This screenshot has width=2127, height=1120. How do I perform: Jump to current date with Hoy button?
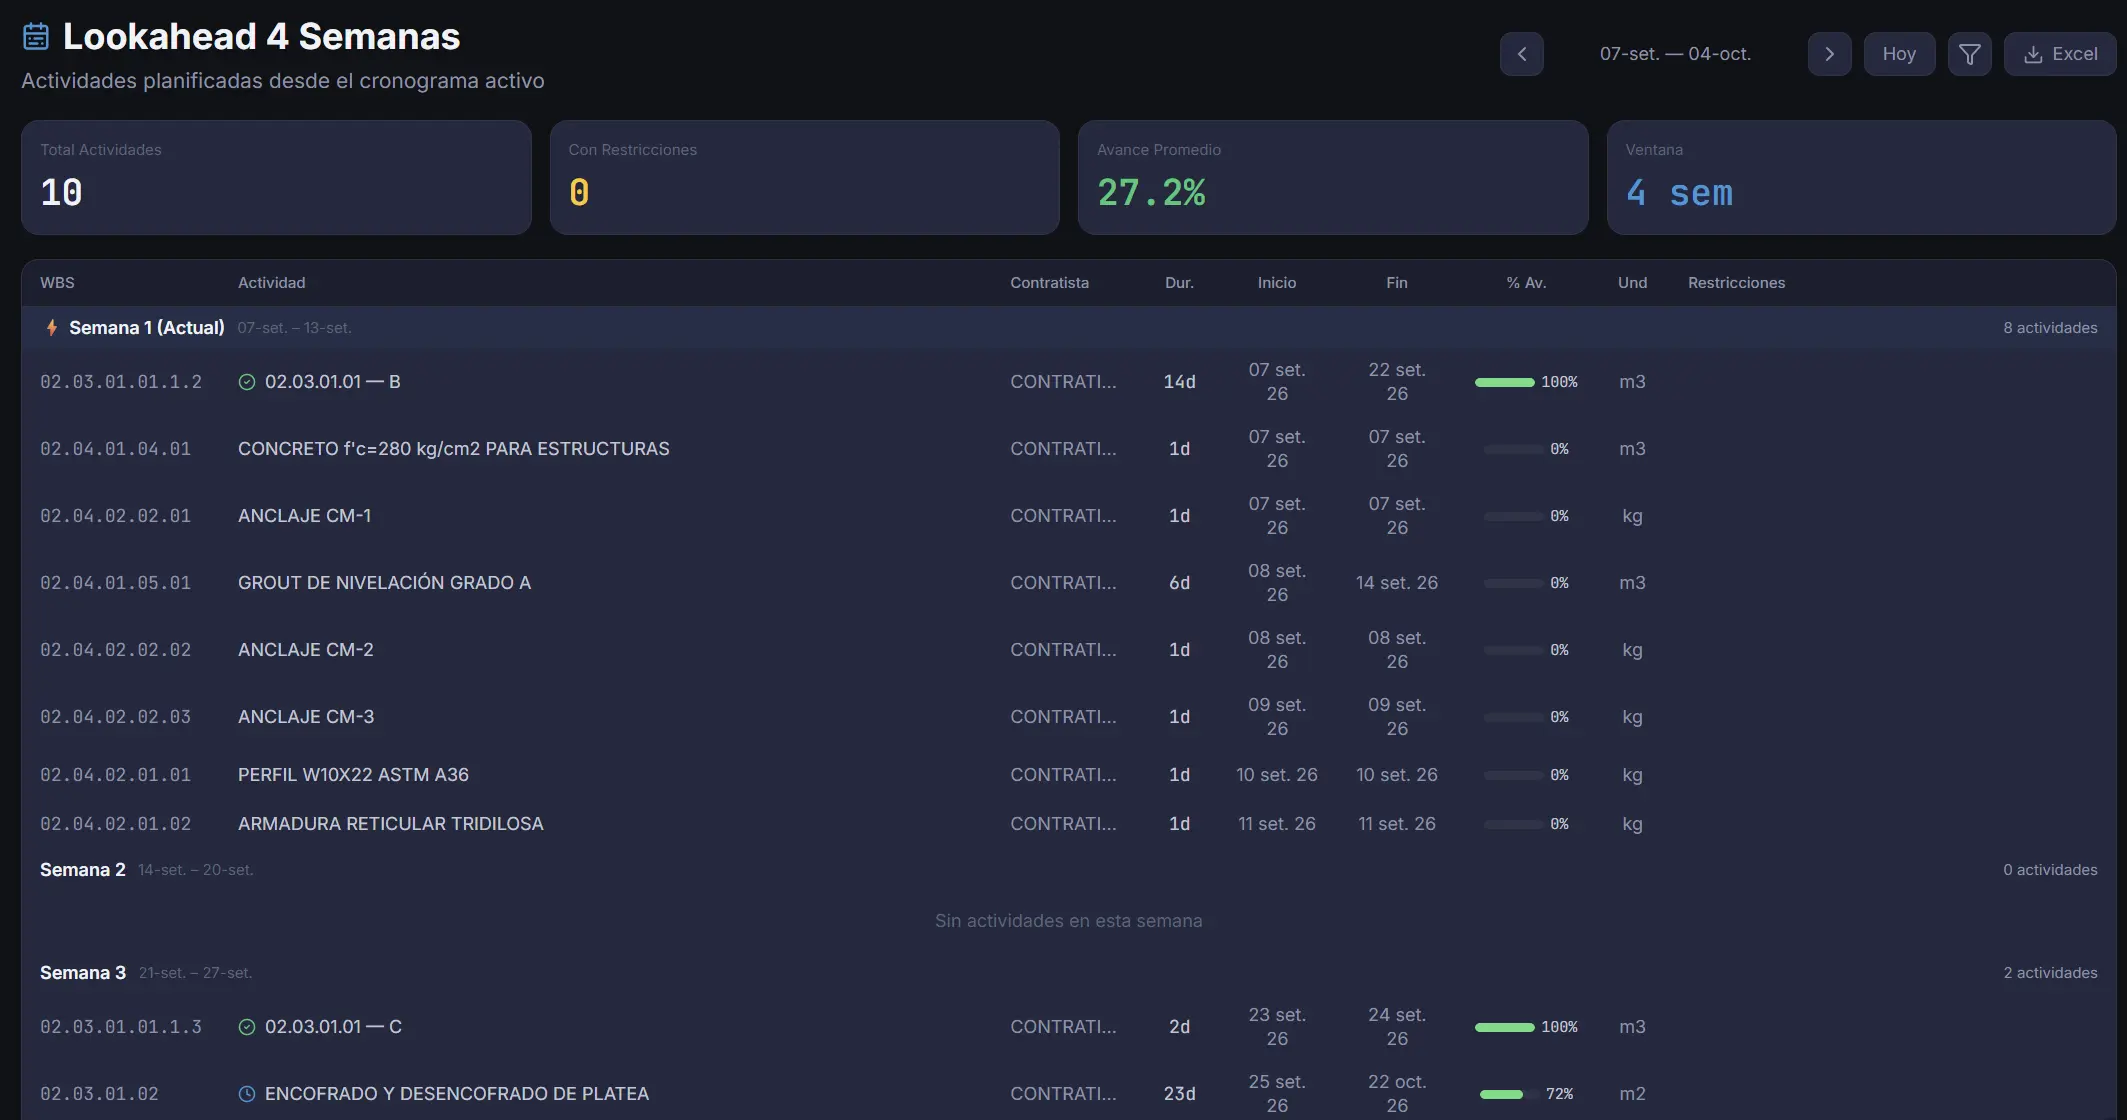coord(1899,54)
